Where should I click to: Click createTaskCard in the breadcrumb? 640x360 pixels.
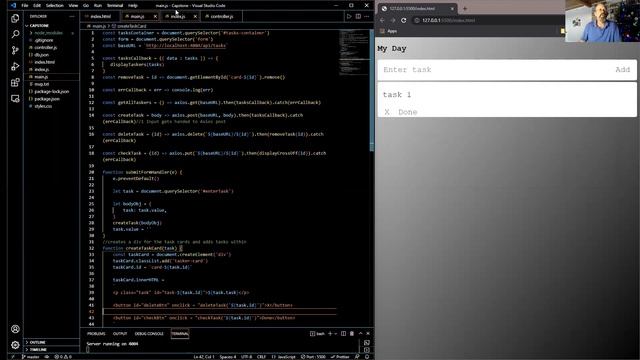131,26
